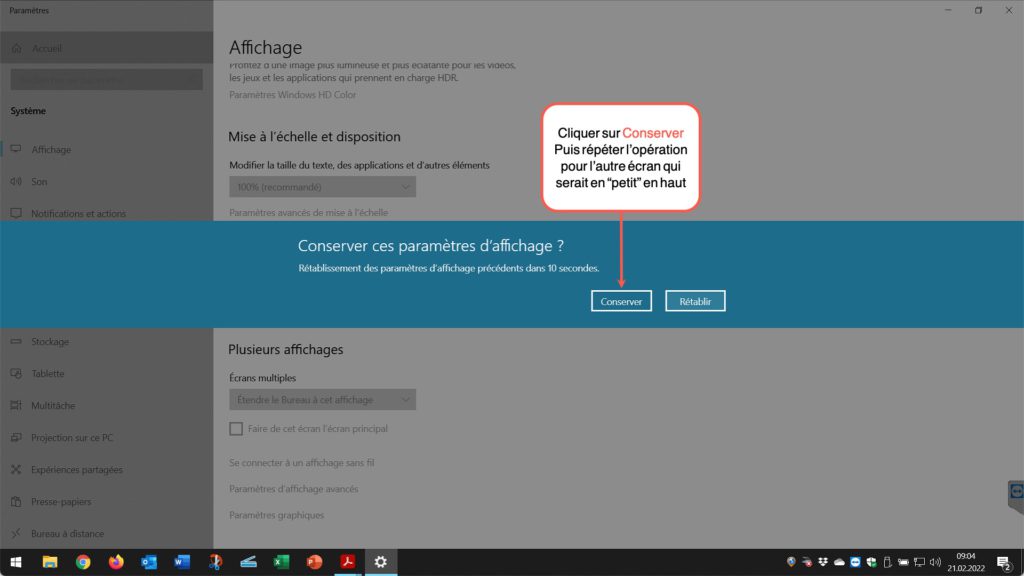The image size is (1024, 576).
Task: Open Google Chrome from the taskbar
Action: click(83, 562)
